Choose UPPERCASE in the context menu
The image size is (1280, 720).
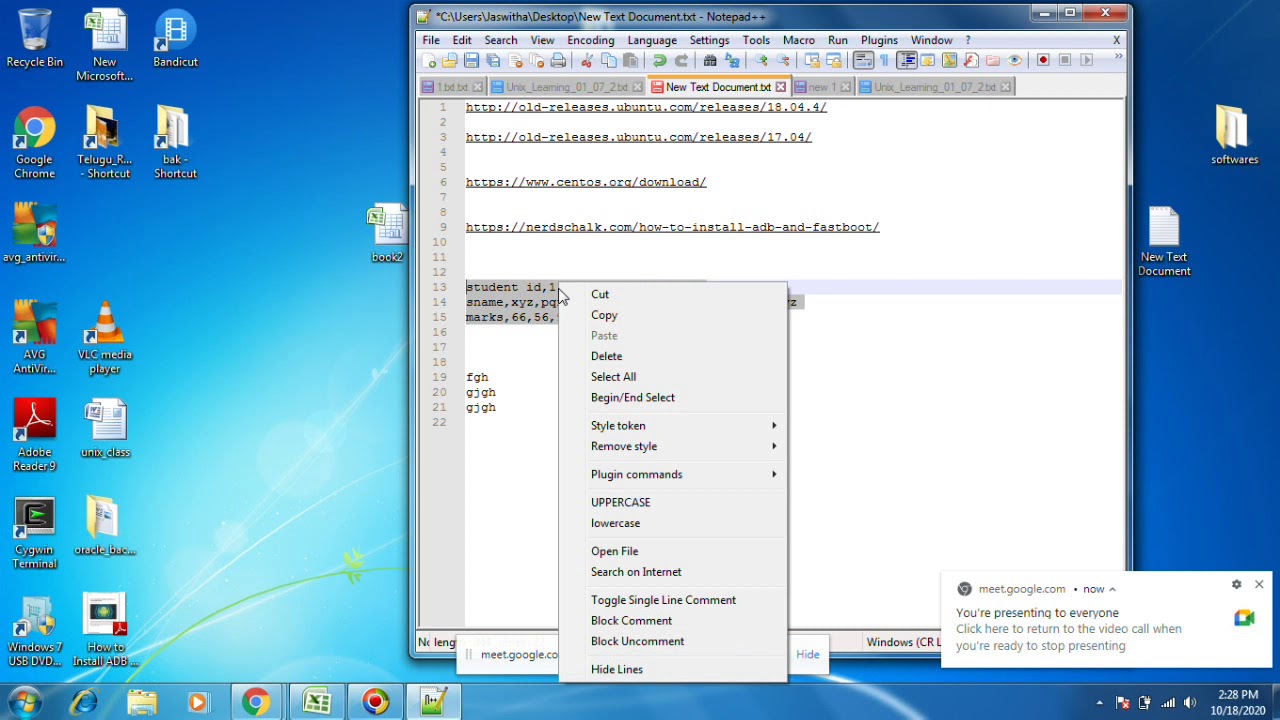620,503
